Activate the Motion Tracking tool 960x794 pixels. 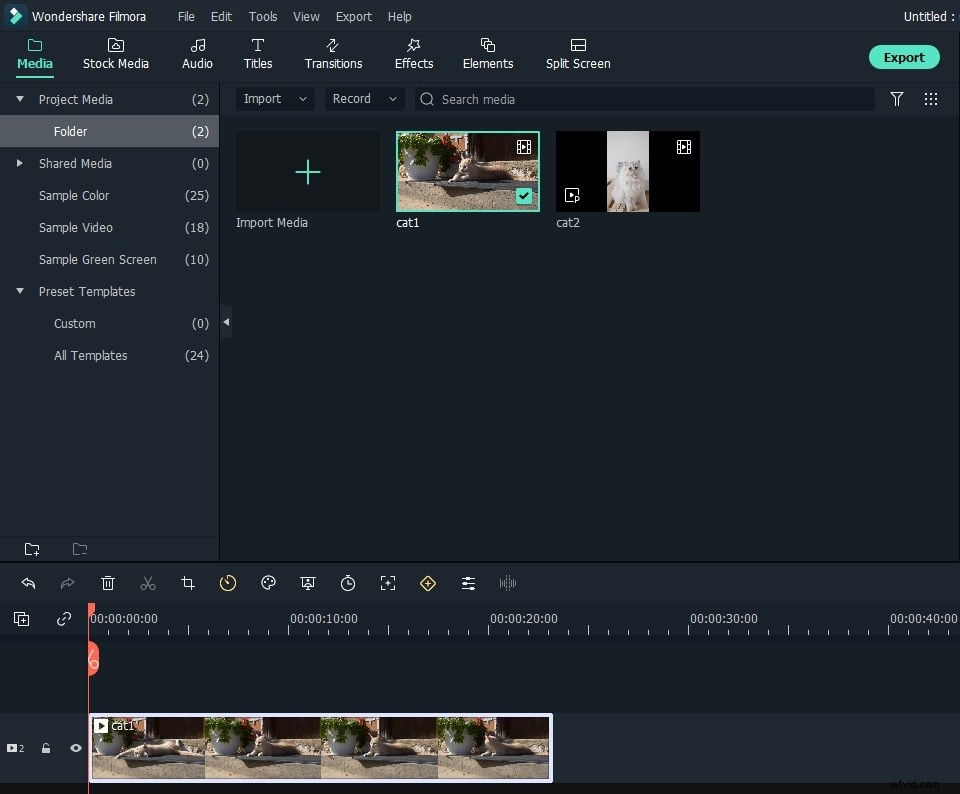[x=388, y=584]
